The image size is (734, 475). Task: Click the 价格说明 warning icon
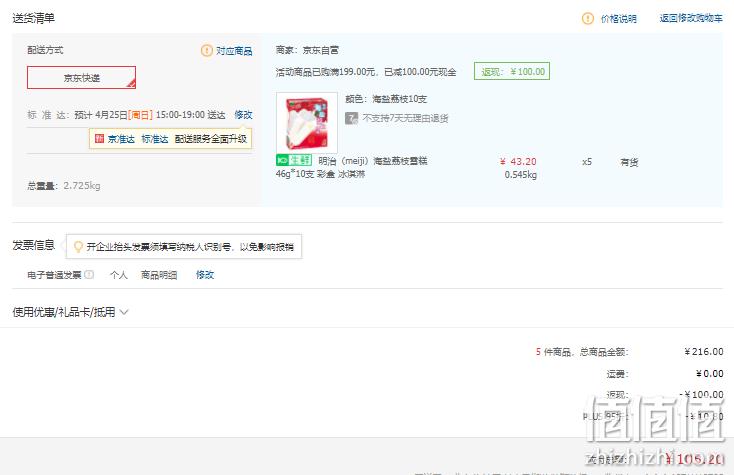pos(587,19)
